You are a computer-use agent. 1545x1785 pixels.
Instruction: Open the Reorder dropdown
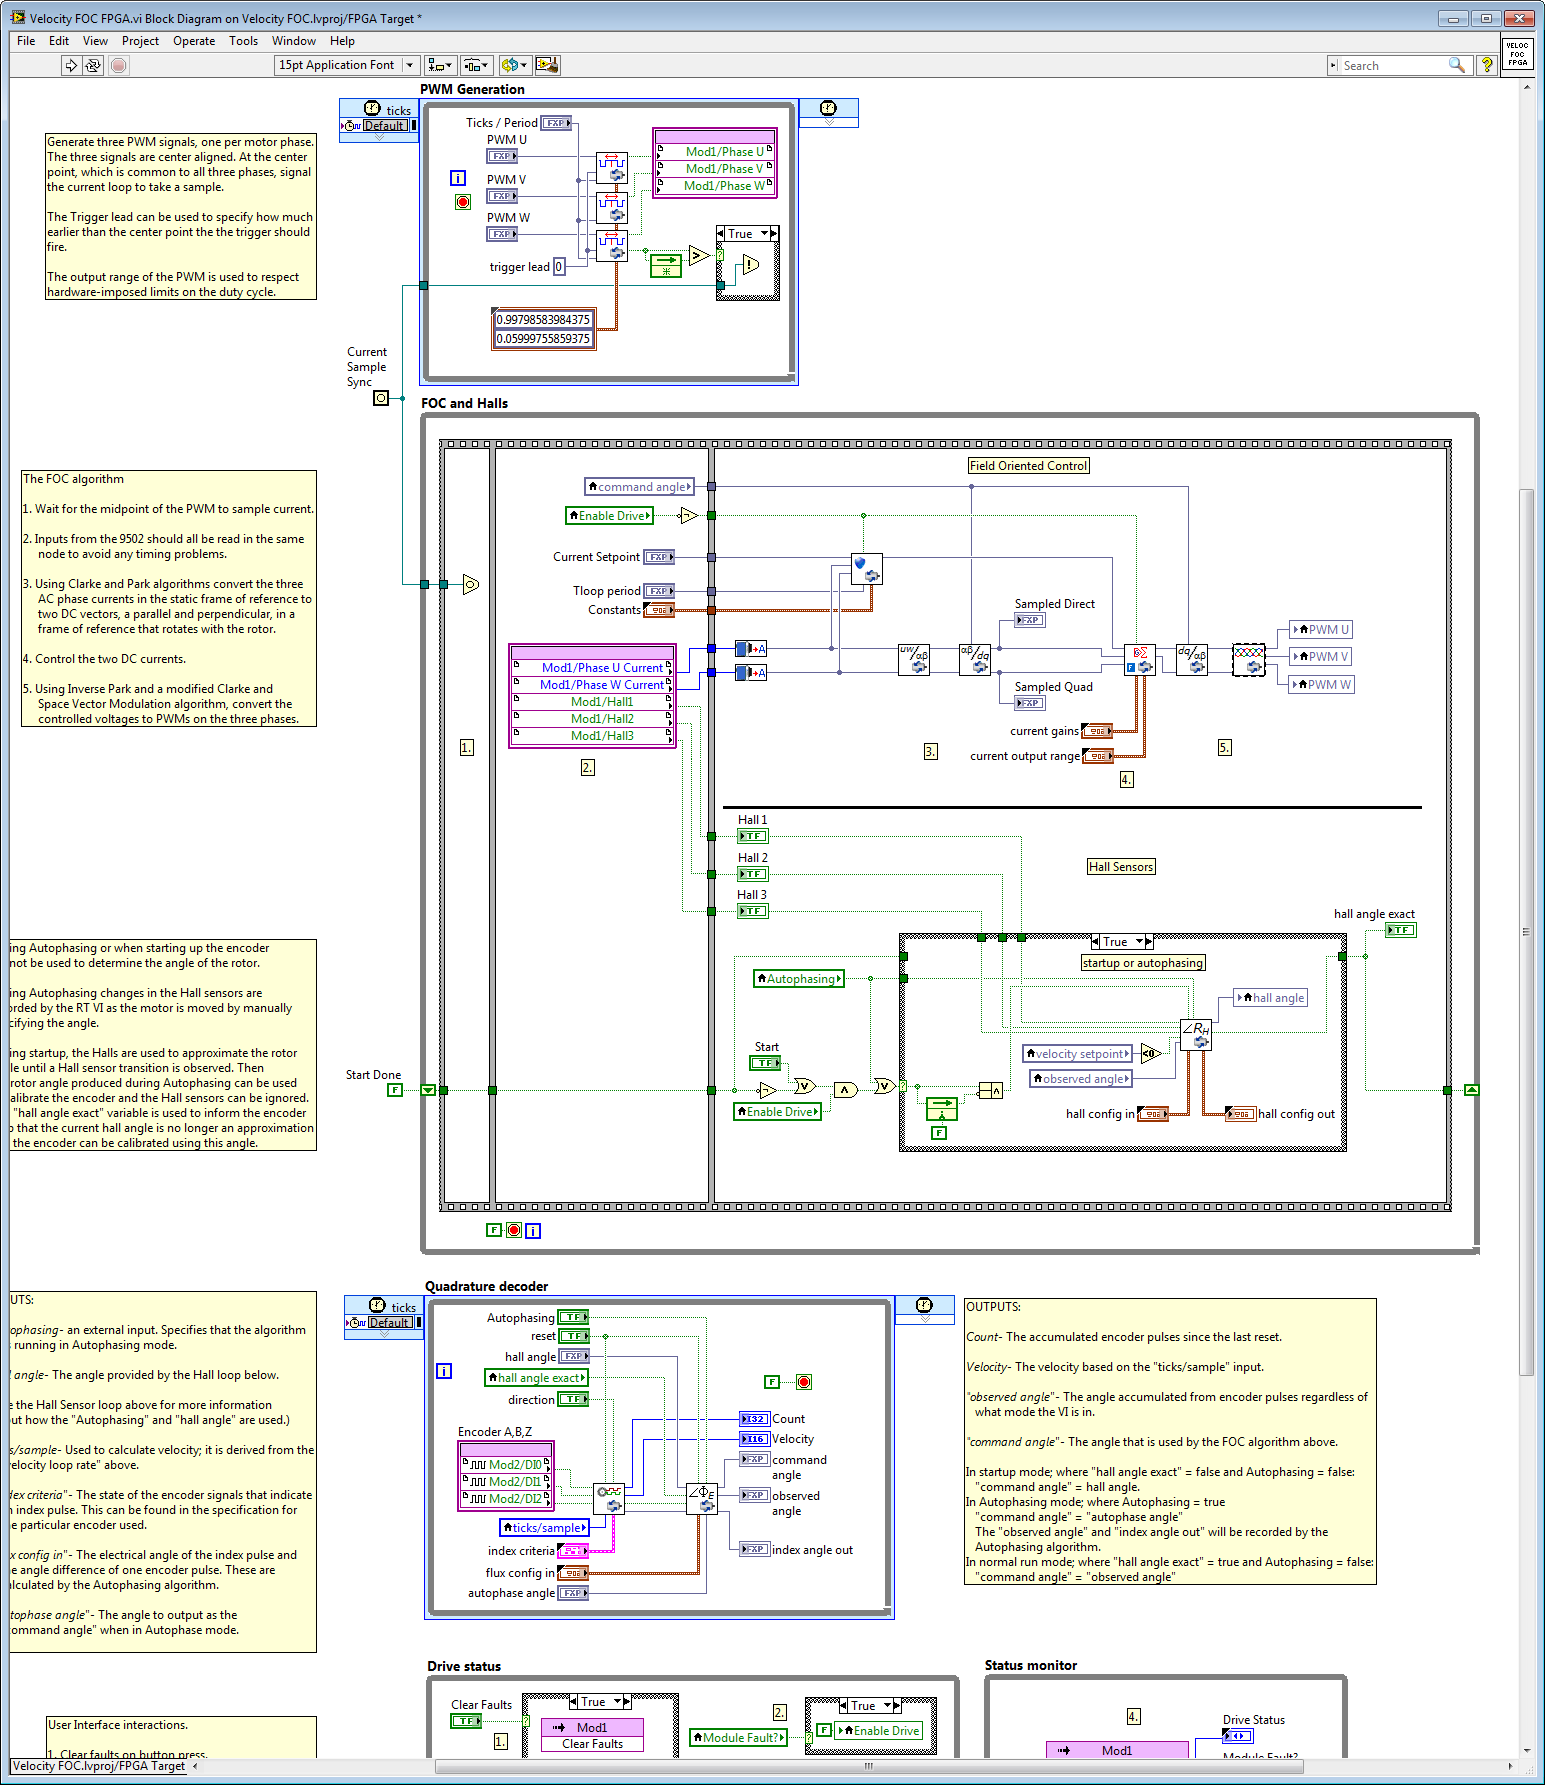tap(514, 65)
